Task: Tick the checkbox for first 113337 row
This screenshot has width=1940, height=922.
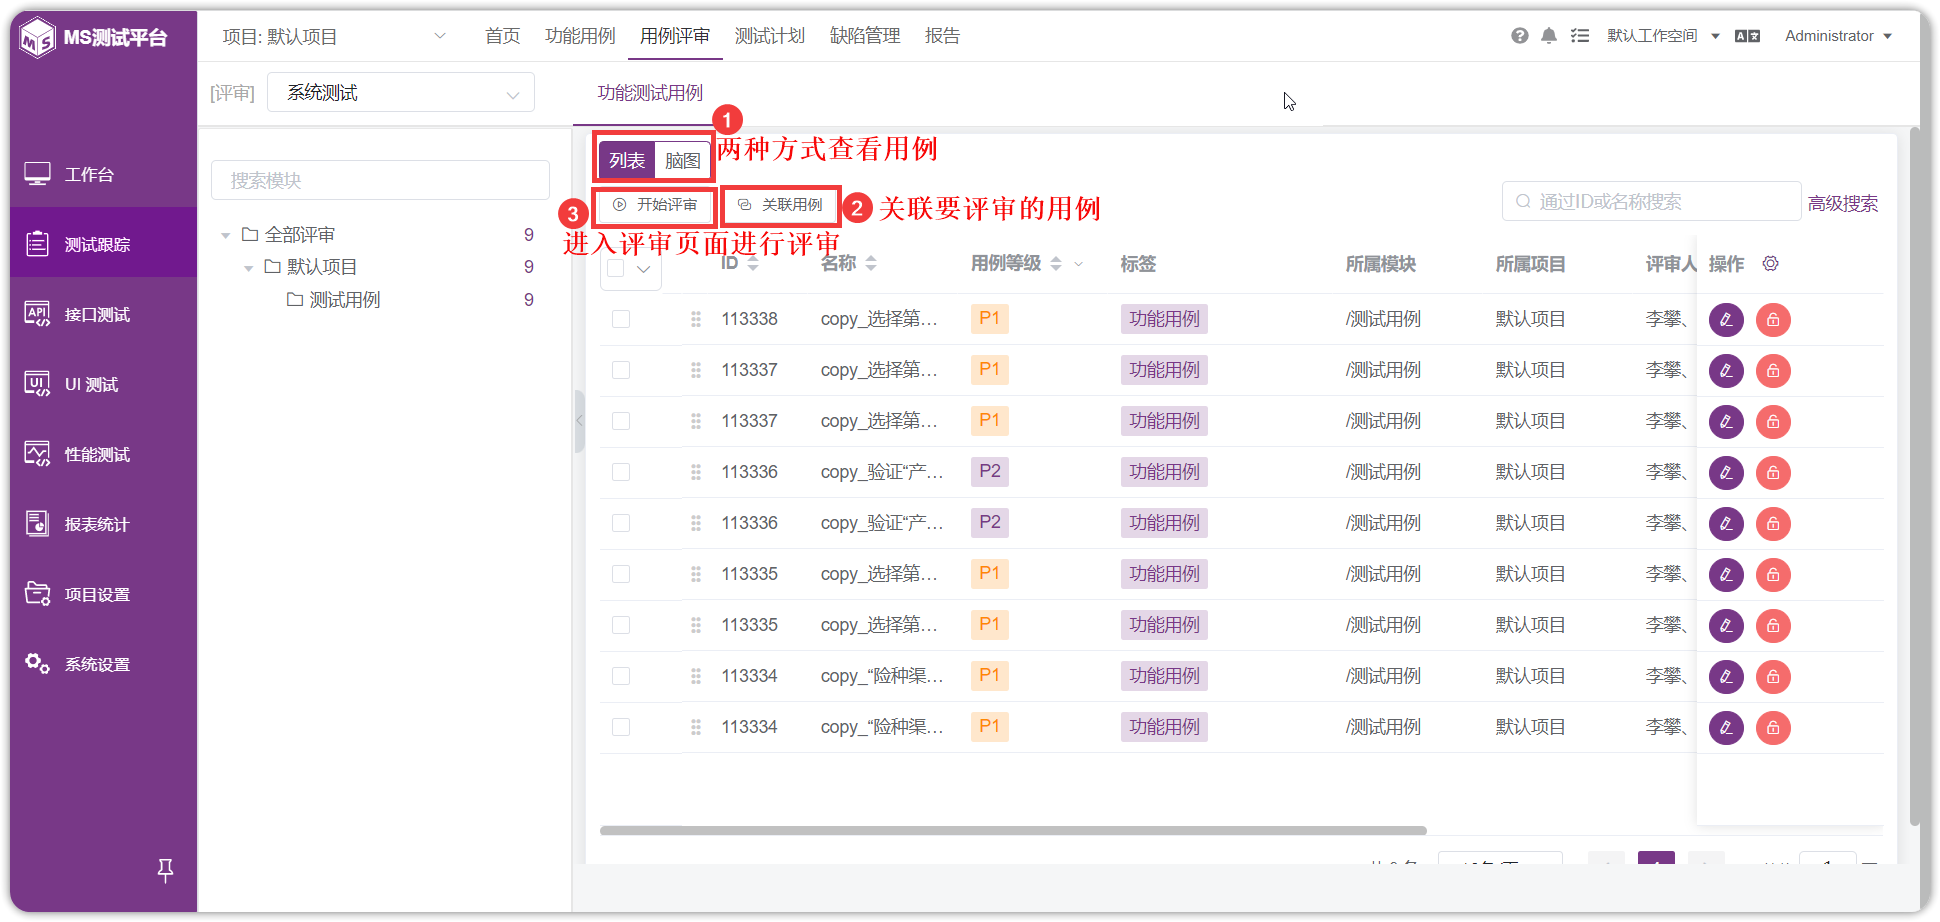Action: click(x=621, y=370)
